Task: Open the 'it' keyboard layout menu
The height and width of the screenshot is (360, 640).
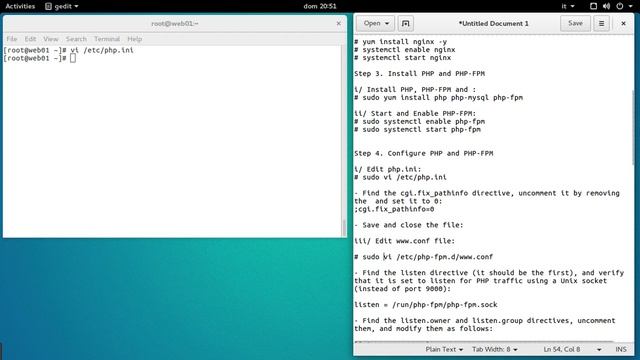Action: pos(568,6)
